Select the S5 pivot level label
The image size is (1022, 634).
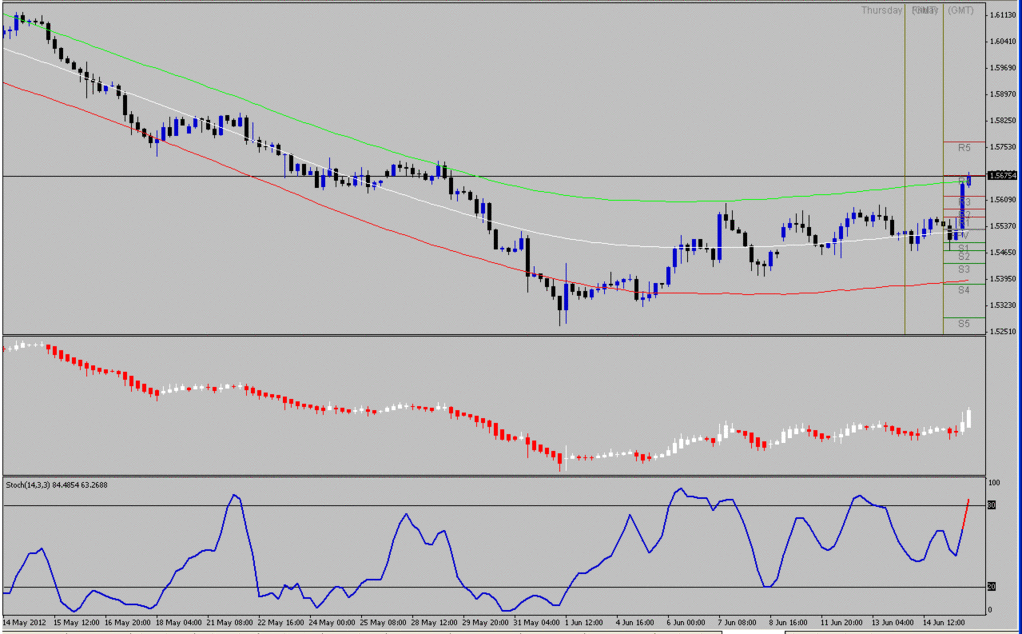tap(963, 323)
